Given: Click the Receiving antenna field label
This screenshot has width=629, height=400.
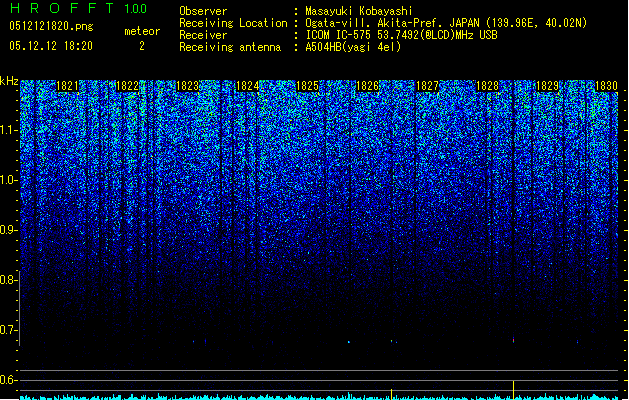Looking at the screenshot, I should coord(230,47).
